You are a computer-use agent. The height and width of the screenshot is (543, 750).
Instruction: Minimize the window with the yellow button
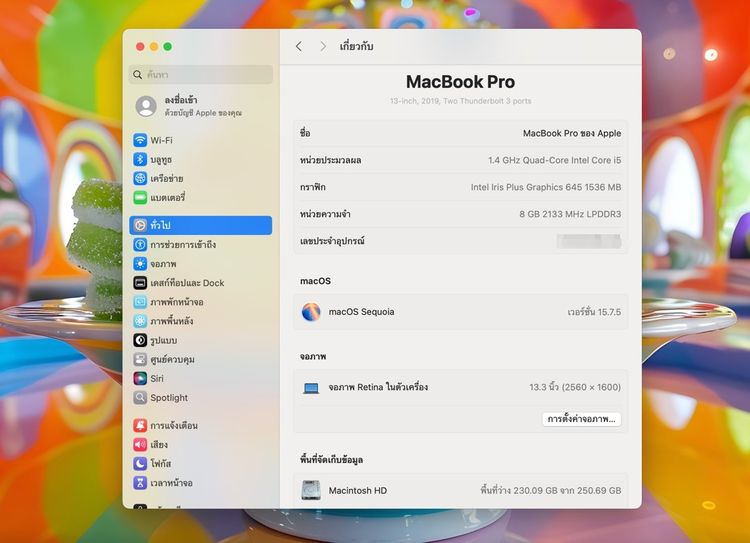[154, 46]
